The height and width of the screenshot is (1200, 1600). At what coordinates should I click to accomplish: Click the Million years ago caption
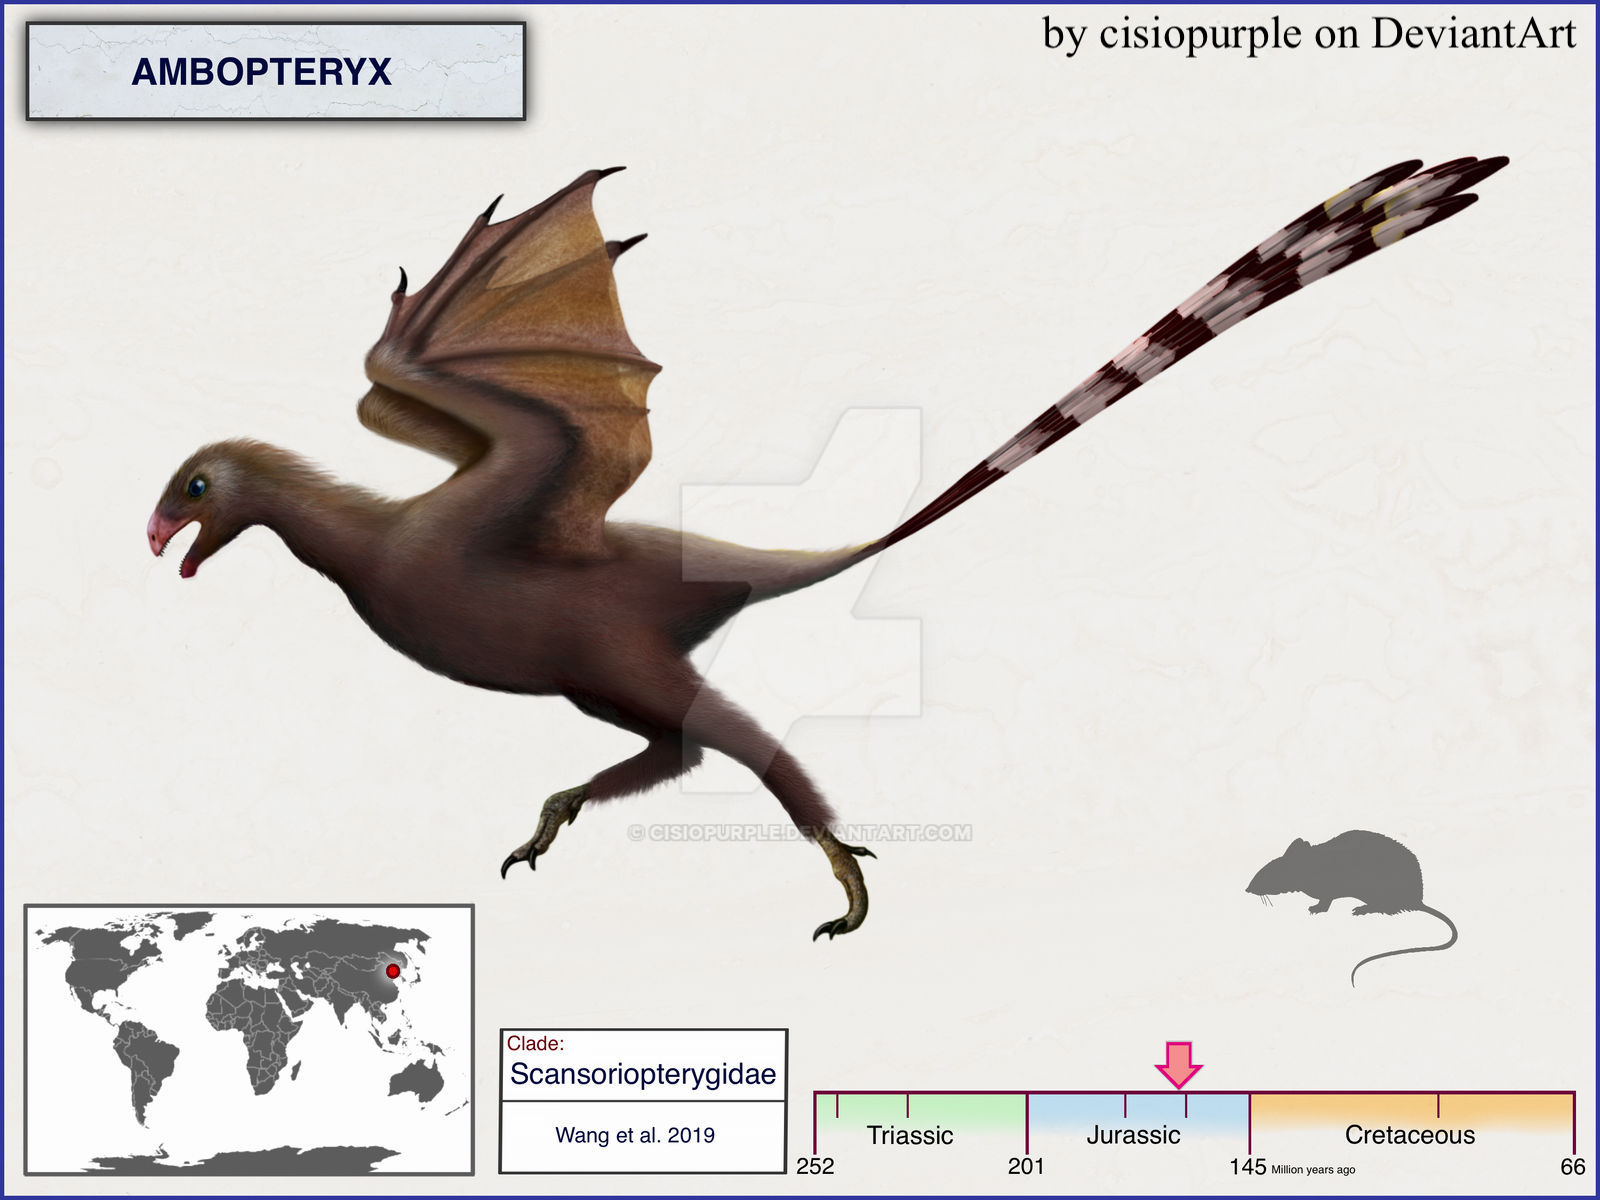[1313, 1169]
